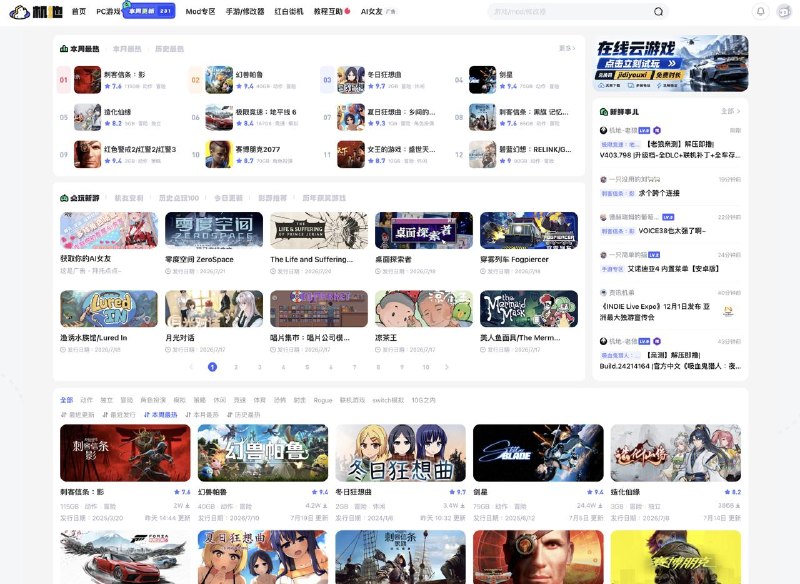Open the 手游/修改器 nav item
Image resolution: width=800 pixels, height=584 pixels.
point(245,11)
